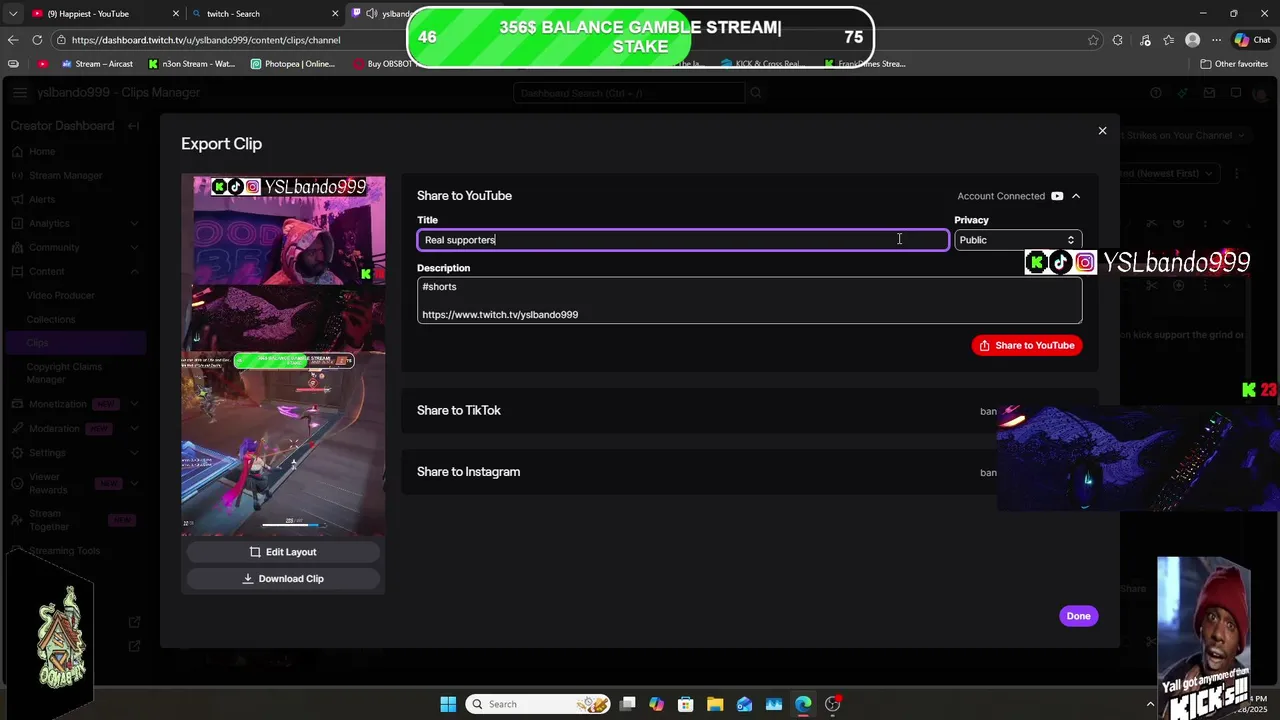This screenshot has height=720, width=1280.
Task: Expand the Share to TikTok section
Action: tap(750, 411)
